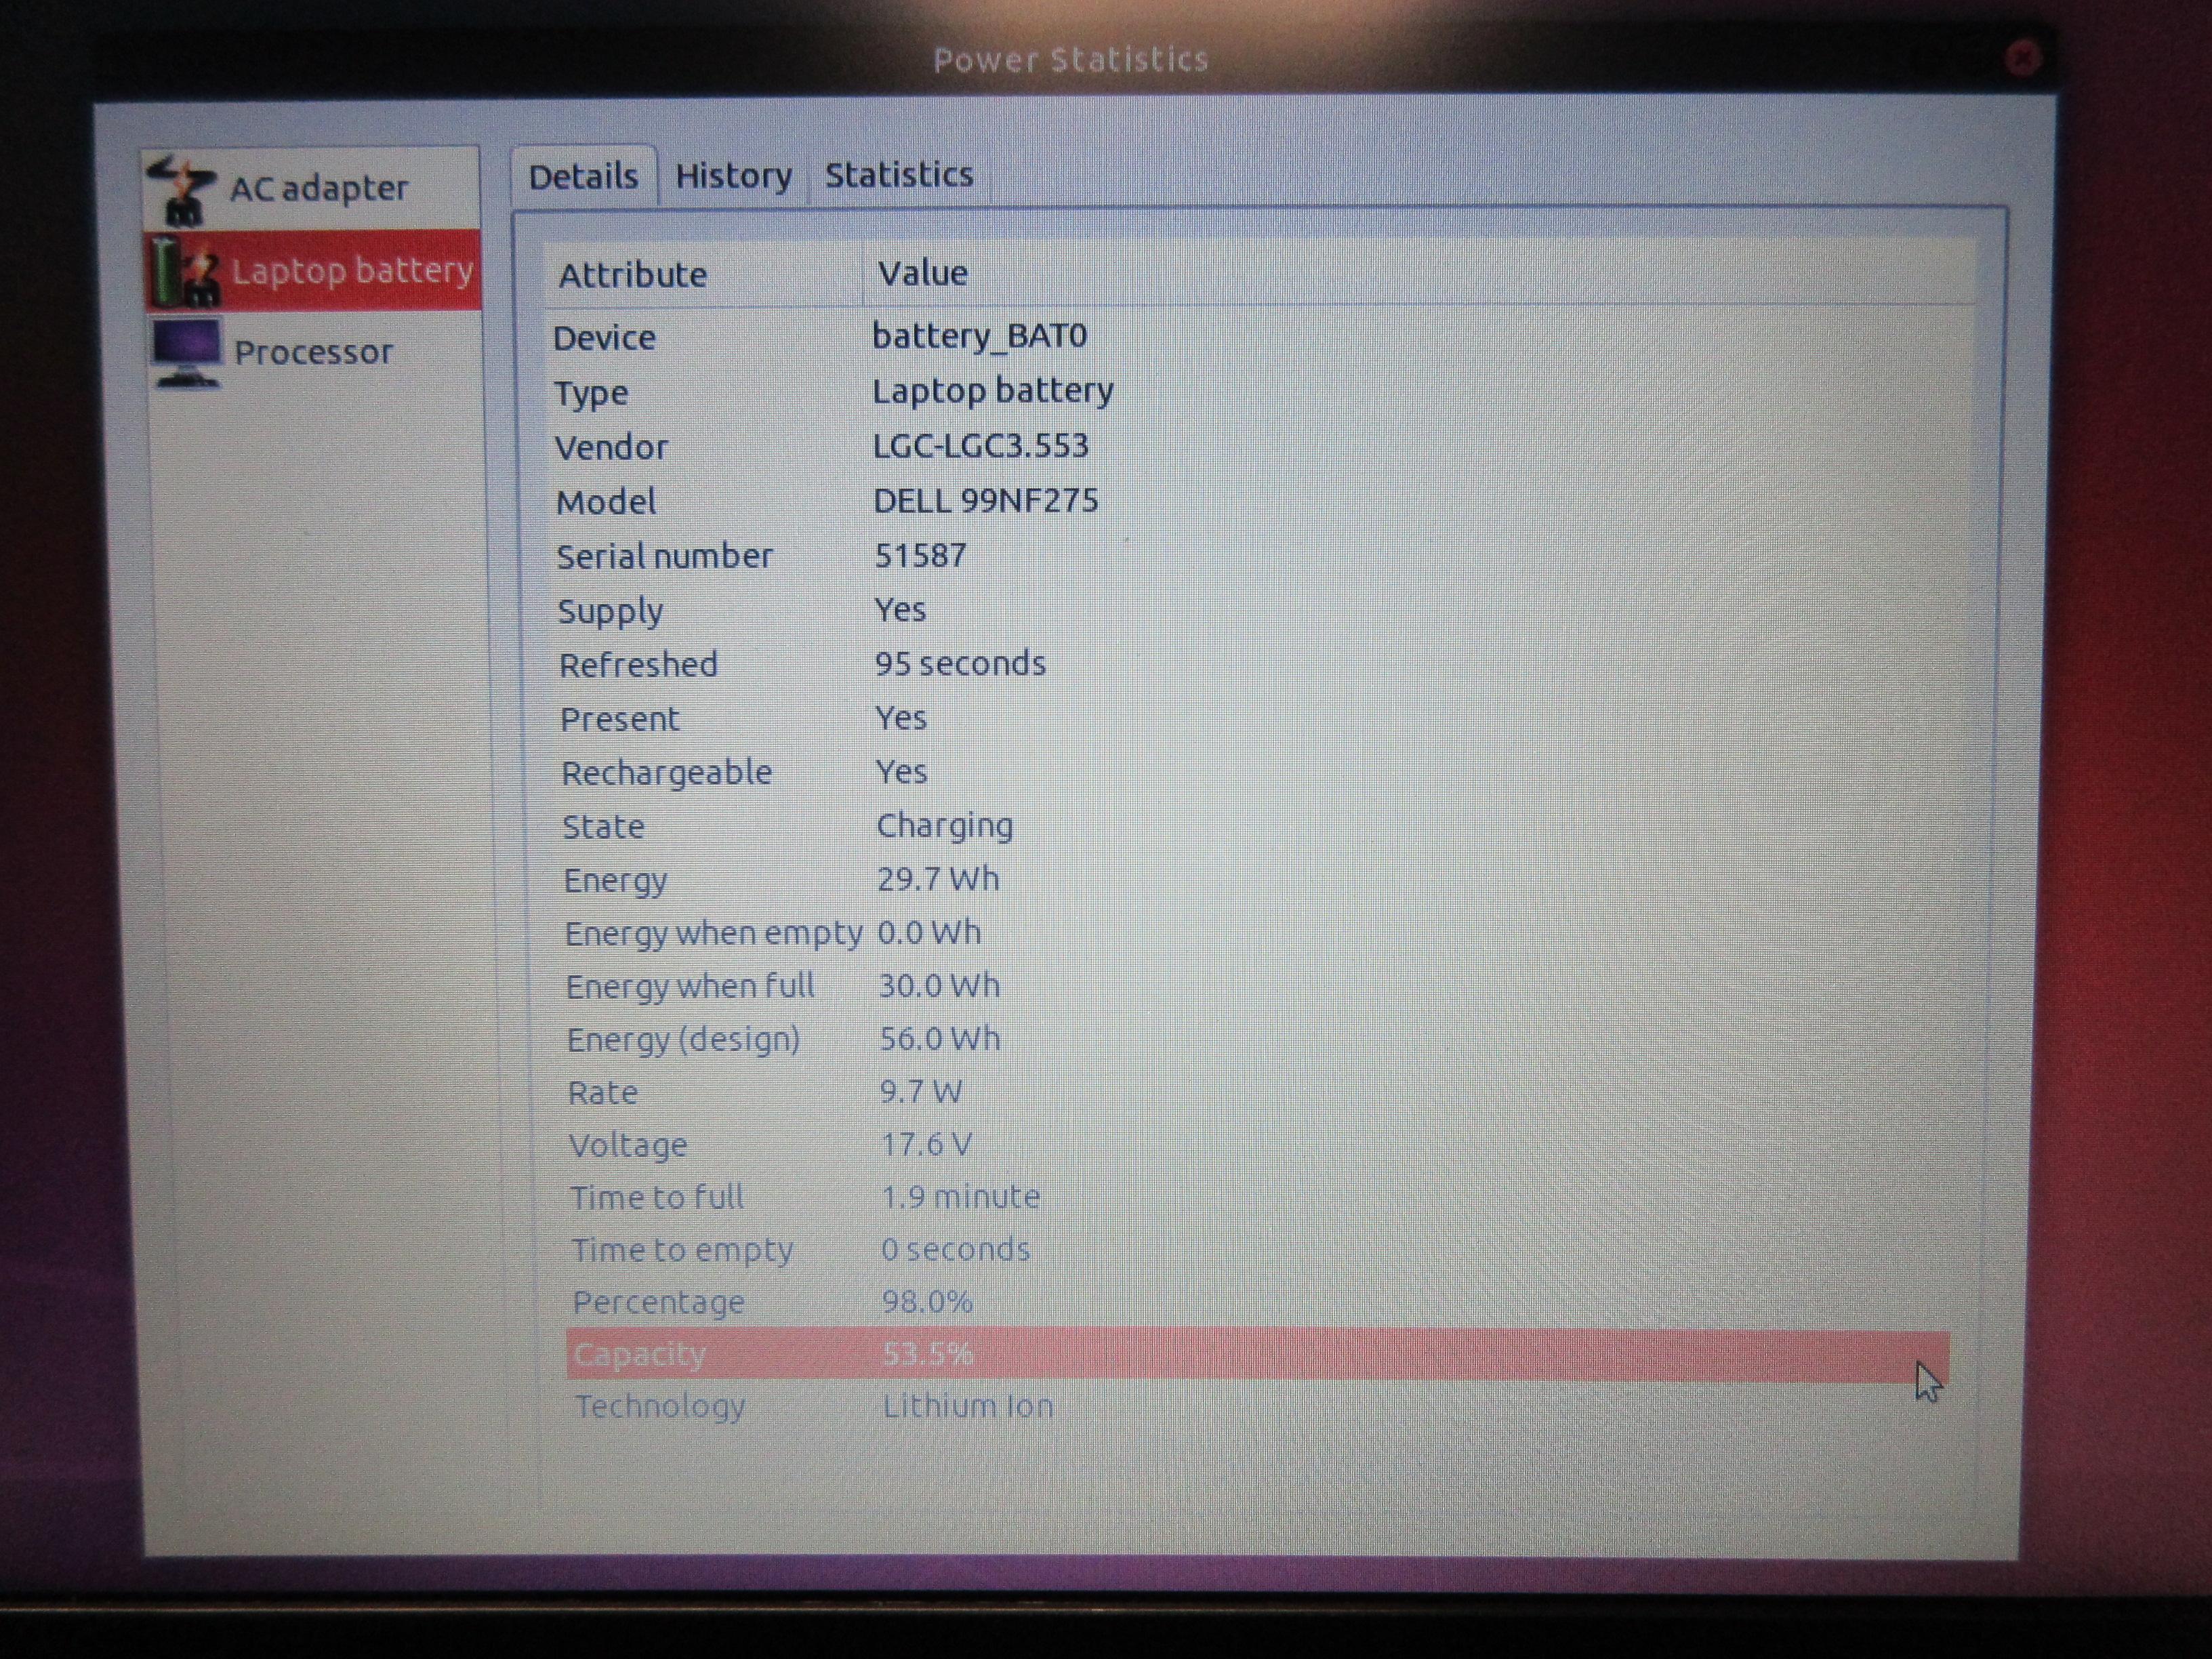The image size is (2212, 1659).
Task: Select the Energy (design) label
Action: [683, 1040]
